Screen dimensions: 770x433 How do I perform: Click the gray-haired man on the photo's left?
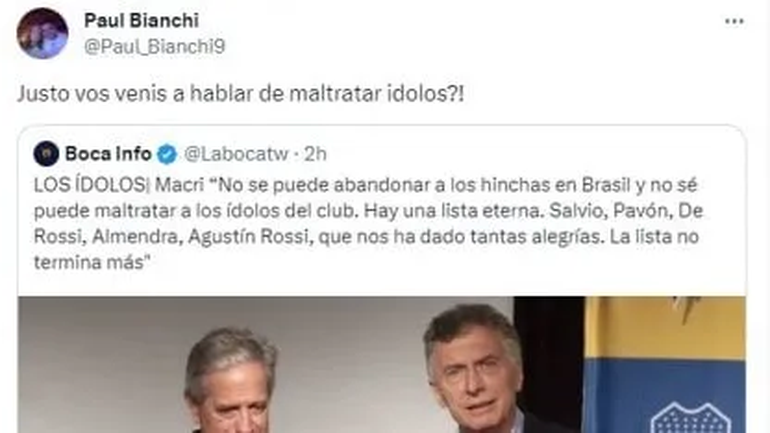(230, 380)
